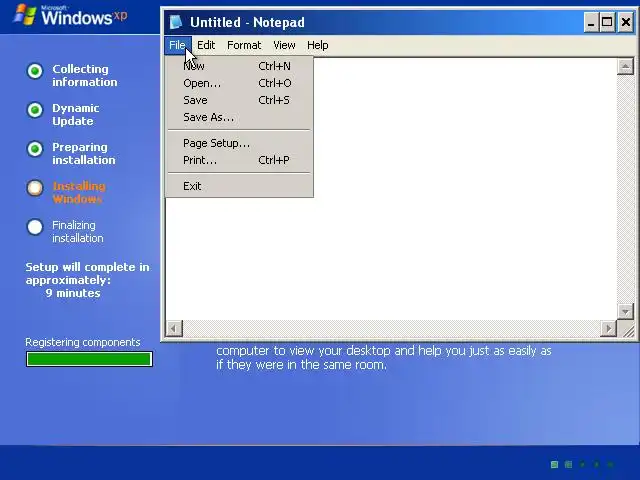Viewport: 640px width, 480px height.
Task: Select Exit from the File menu
Action: point(240,186)
